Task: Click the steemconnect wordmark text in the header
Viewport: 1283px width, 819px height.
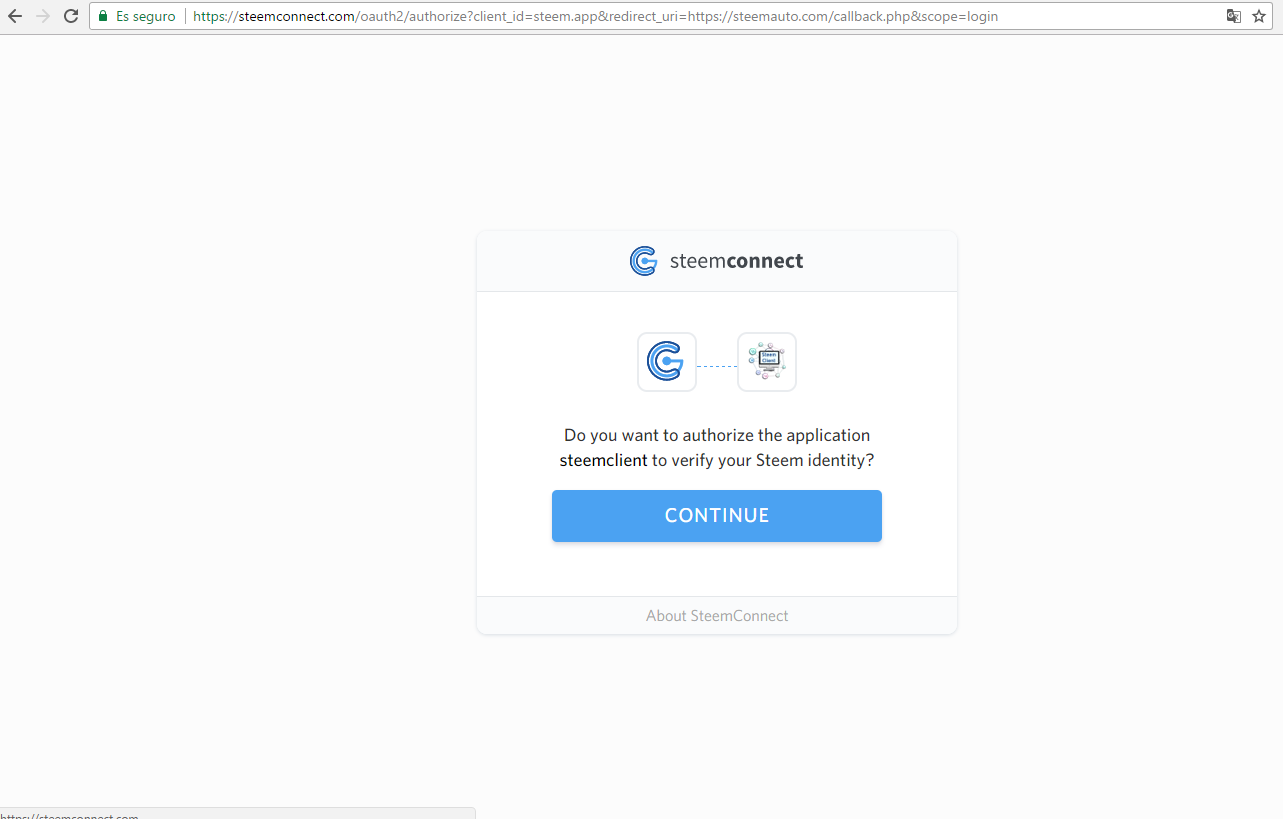Action: click(736, 261)
